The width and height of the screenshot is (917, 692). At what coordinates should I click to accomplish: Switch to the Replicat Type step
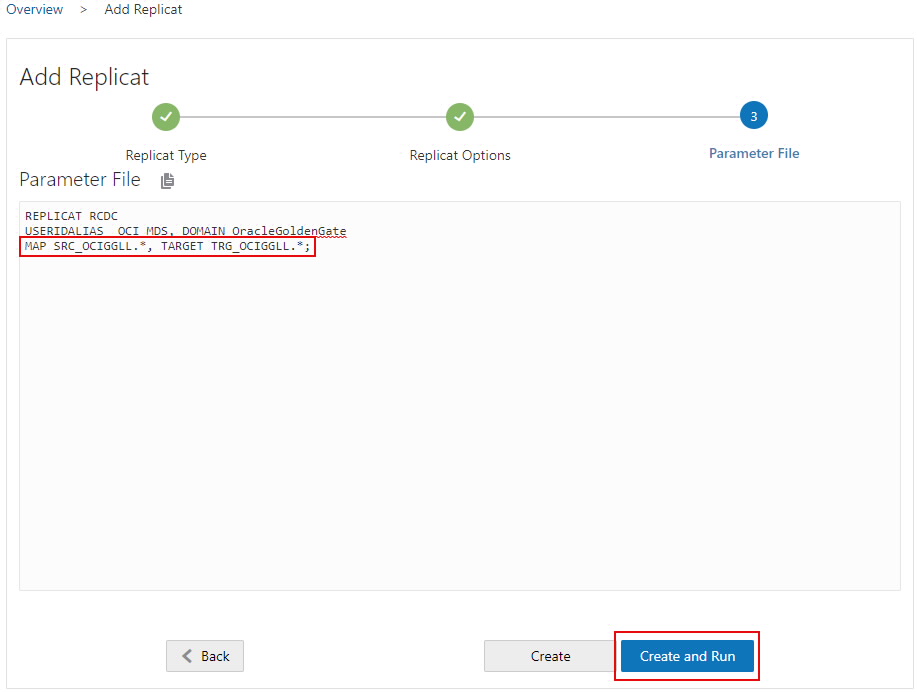pos(166,153)
